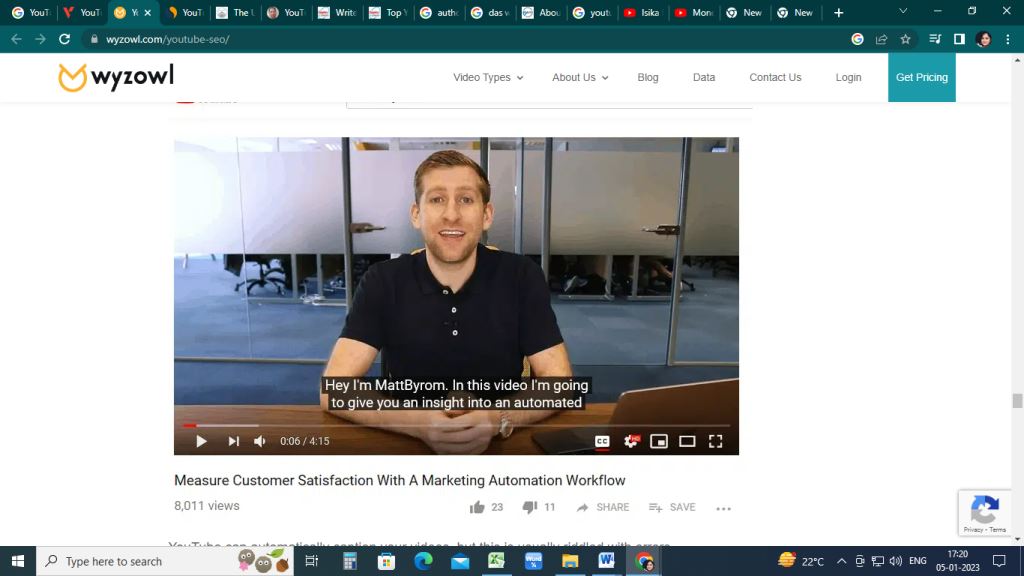Click SAVE to playlist

click(672, 507)
